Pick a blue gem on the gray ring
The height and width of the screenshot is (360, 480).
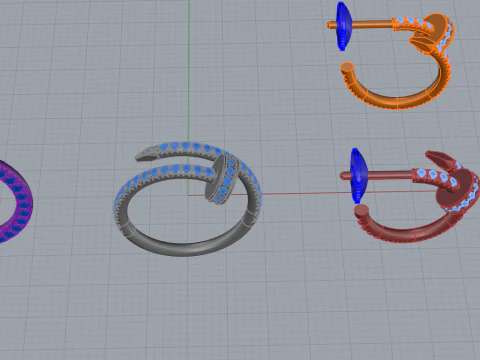coord(185,146)
